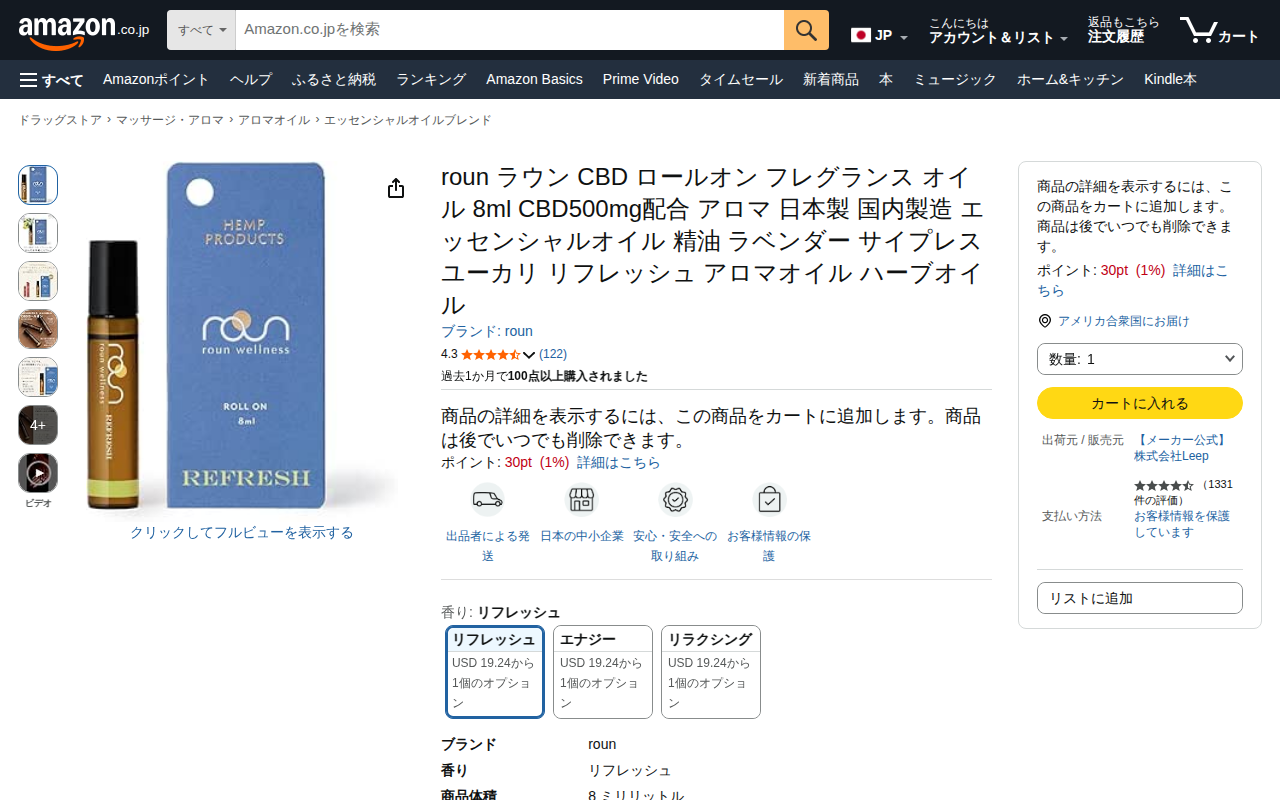Open the ドラッグストア breadcrumb
This screenshot has height=800, width=1280.
coord(60,120)
